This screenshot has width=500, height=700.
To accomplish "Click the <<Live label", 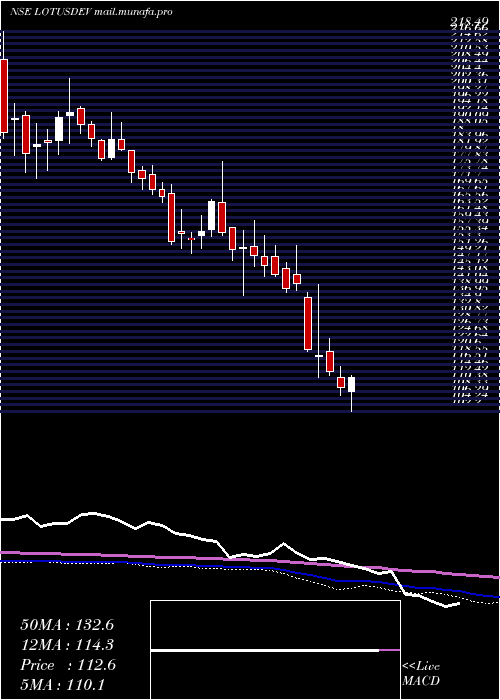I will (x=421, y=667).
